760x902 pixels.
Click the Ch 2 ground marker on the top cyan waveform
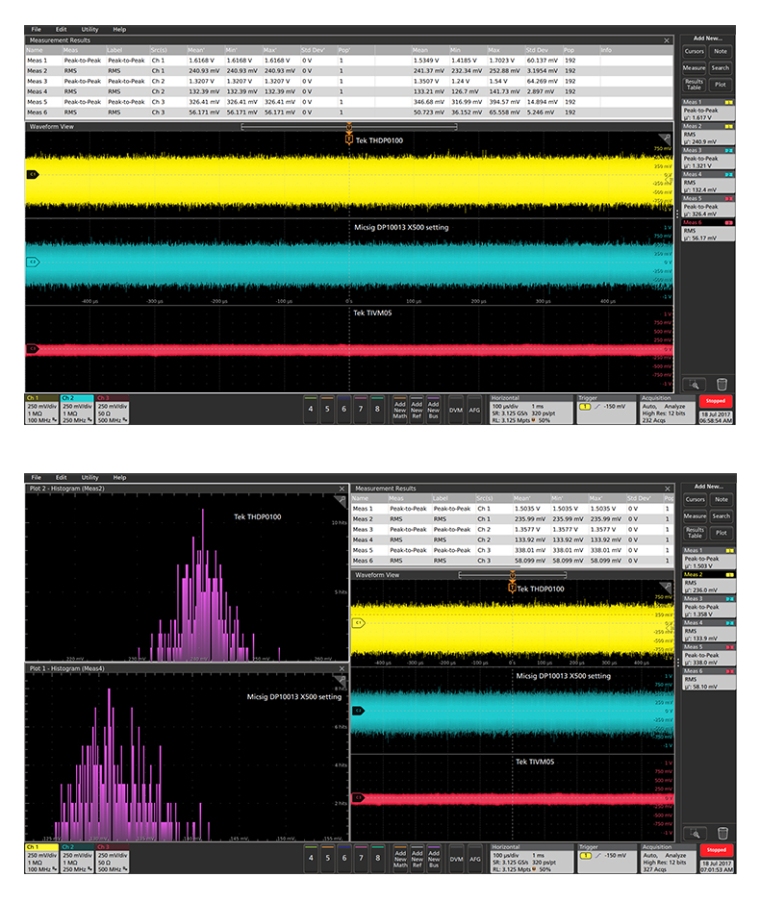(x=31, y=262)
